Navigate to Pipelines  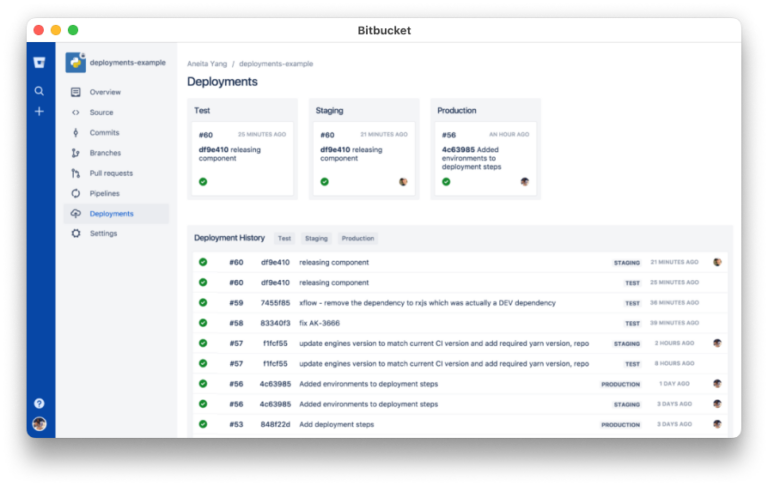pos(104,194)
